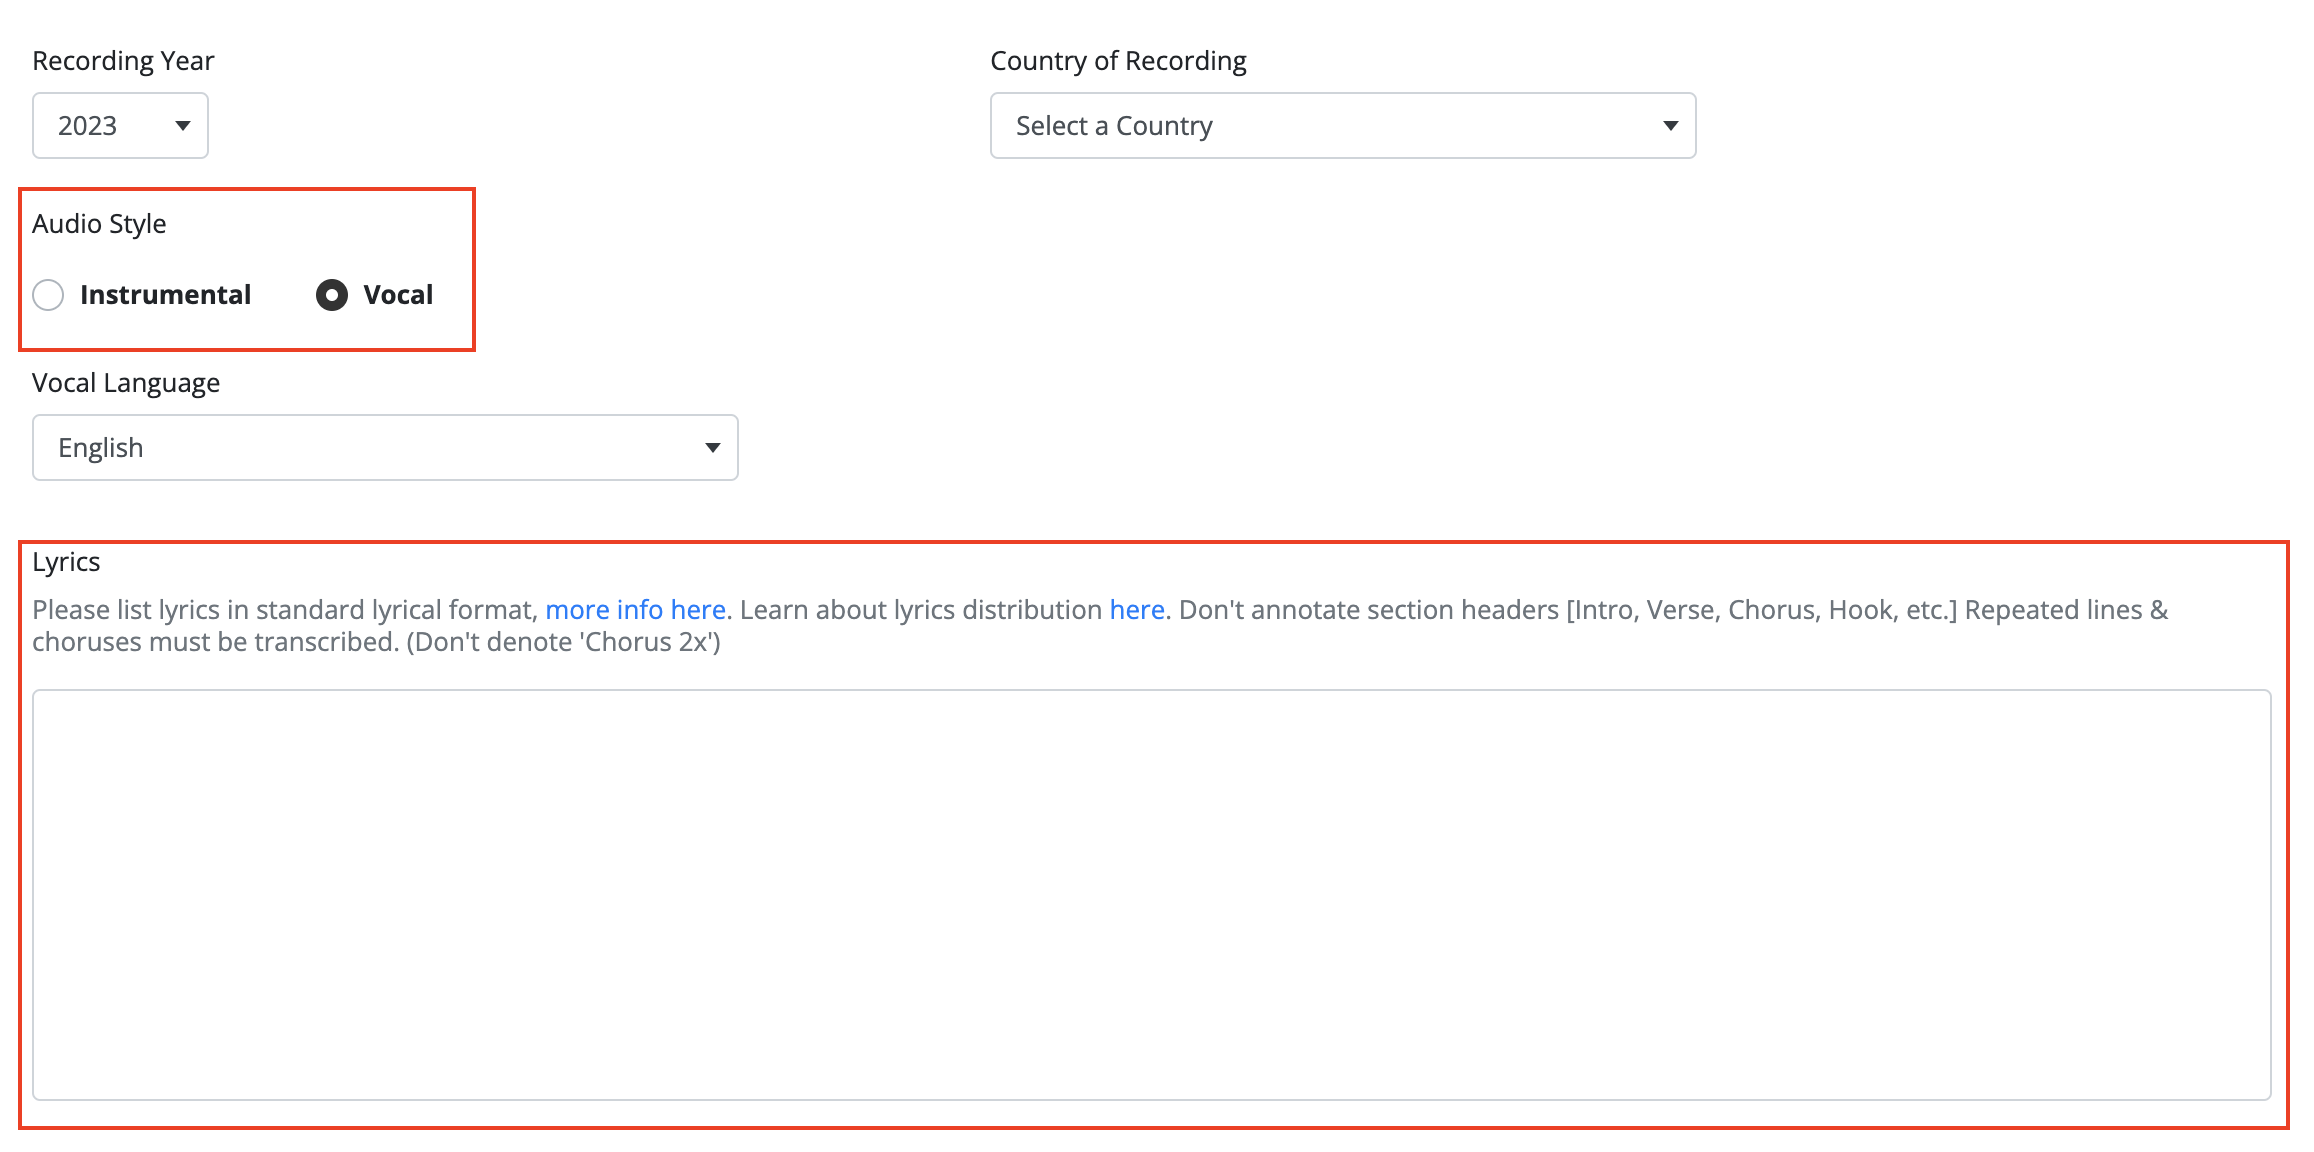The image size is (2314, 1152).
Task: Click the 2023 year value
Action: coord(87,126)
